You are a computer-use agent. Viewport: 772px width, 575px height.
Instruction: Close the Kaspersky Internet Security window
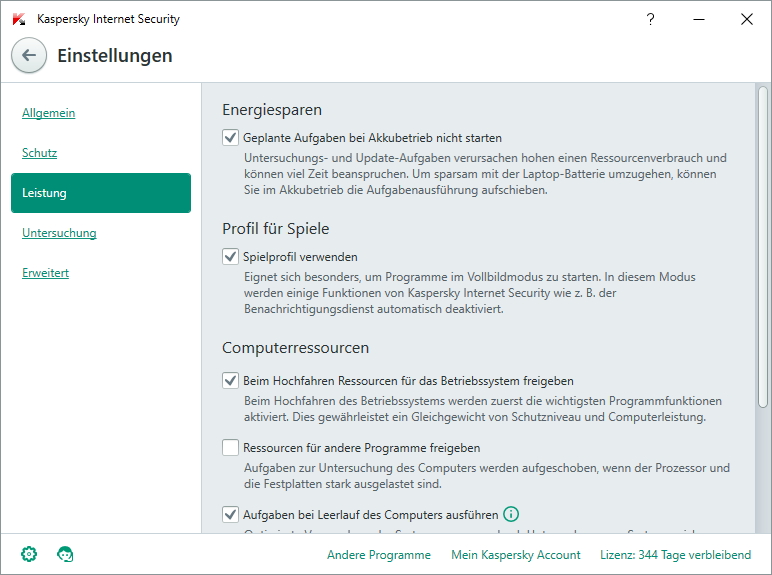click(x=747, y=19)
